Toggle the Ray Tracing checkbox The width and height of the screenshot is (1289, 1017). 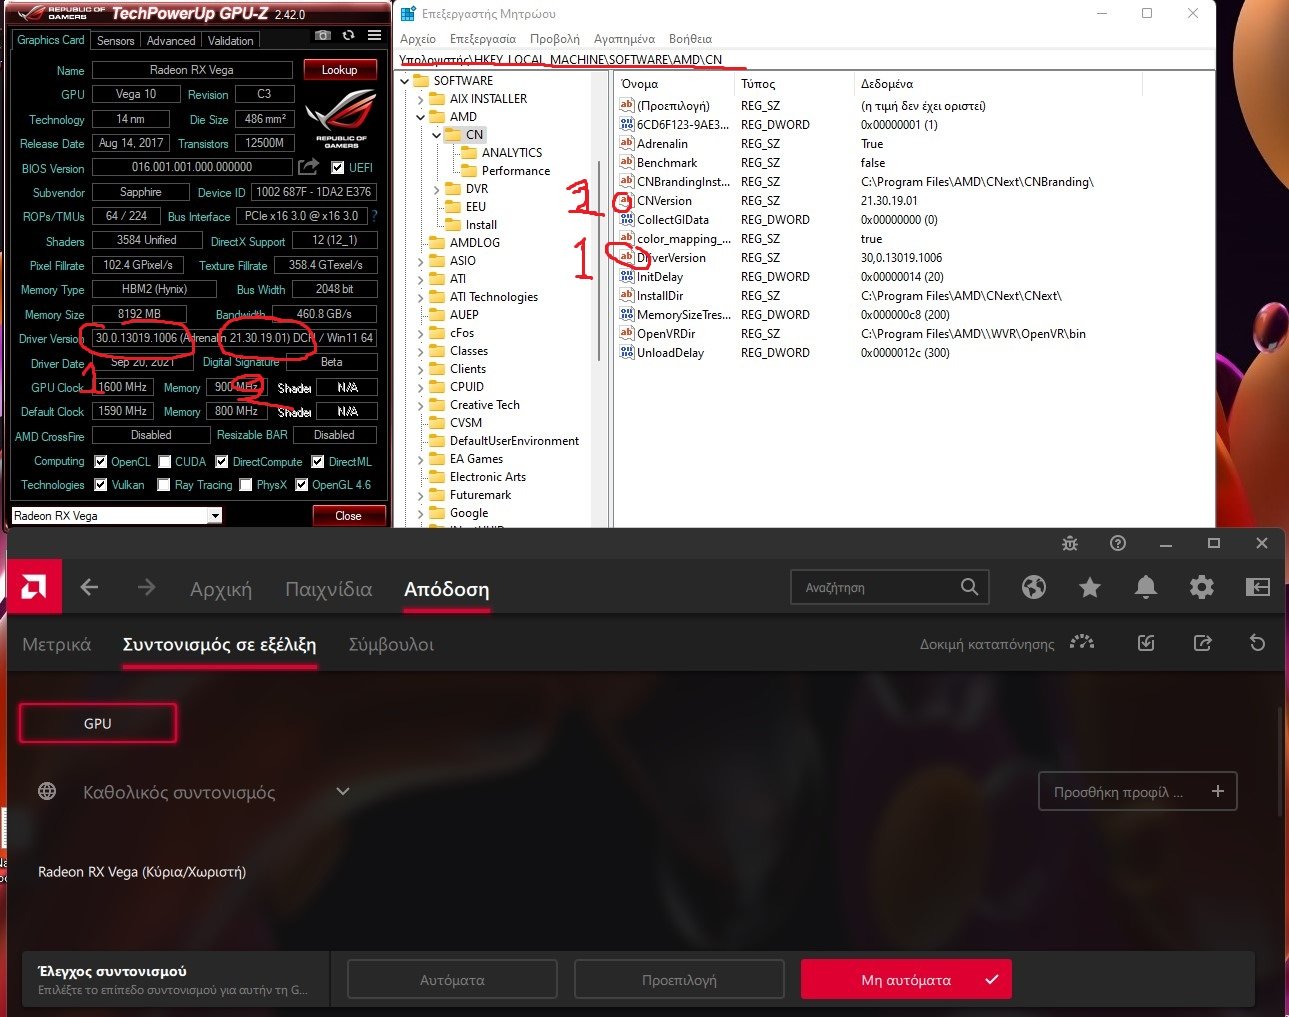point(164,485)
